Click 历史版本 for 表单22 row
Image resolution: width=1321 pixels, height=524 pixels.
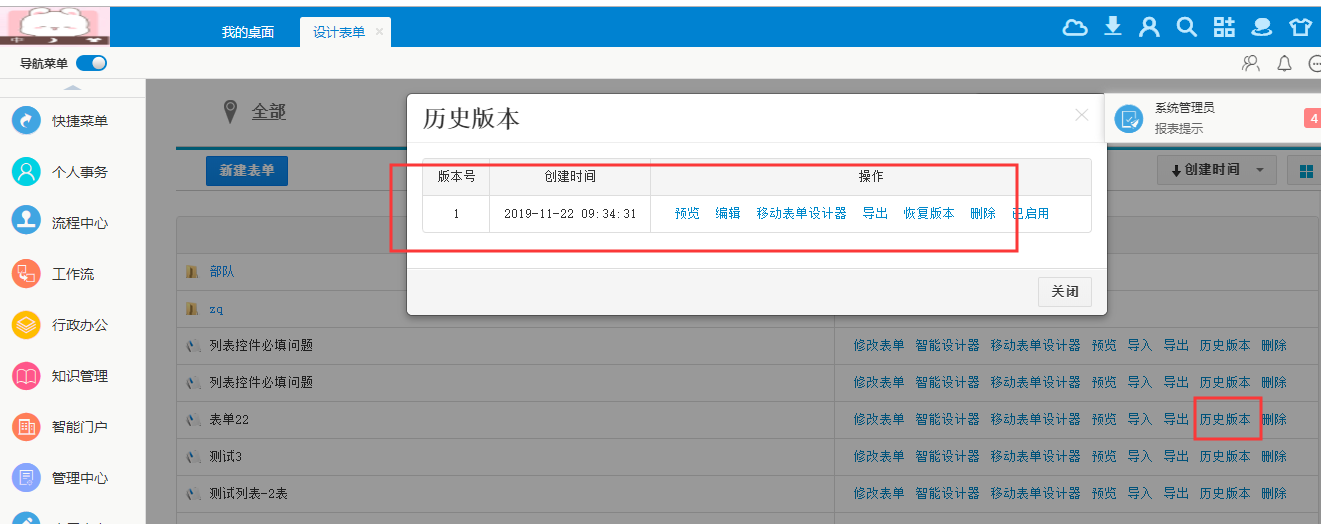tap(1225, 419)
